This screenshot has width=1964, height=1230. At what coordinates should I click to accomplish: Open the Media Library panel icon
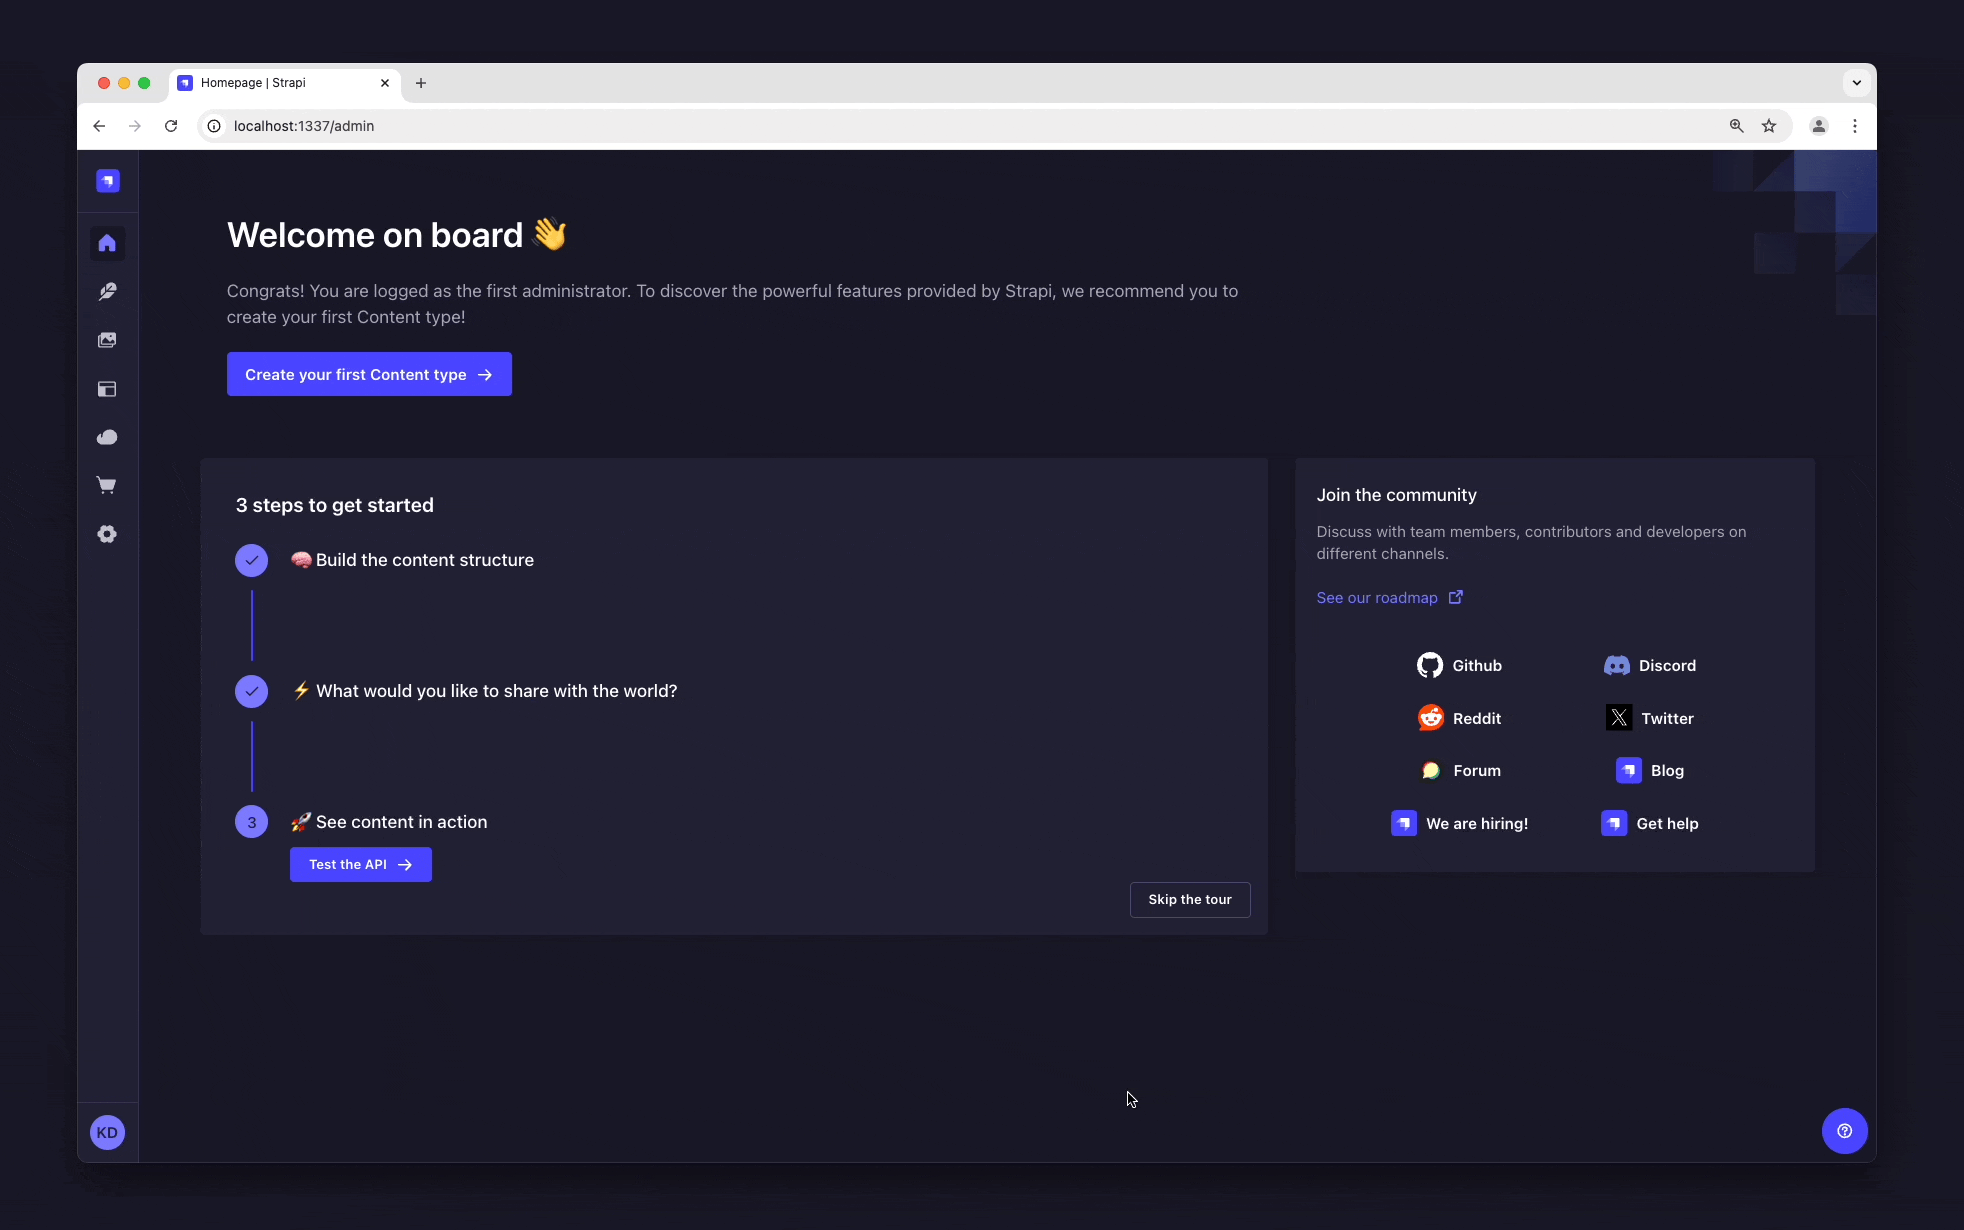click(x=108, y=340)
